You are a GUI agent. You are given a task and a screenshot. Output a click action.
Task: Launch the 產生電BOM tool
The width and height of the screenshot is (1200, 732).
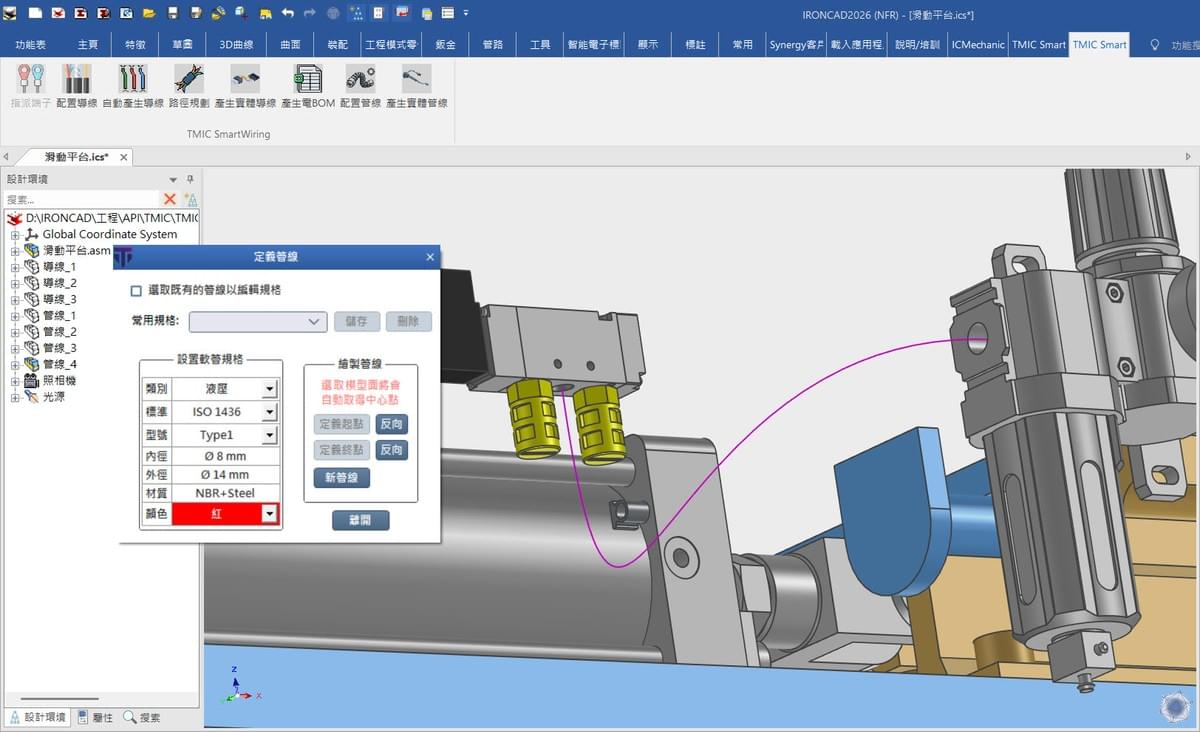tap(308, 79)
